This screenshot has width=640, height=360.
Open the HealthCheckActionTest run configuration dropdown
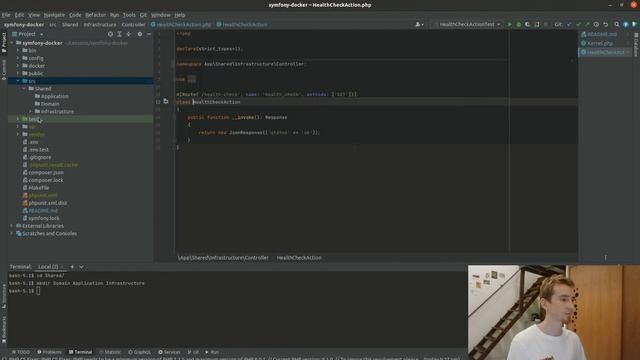468,24
